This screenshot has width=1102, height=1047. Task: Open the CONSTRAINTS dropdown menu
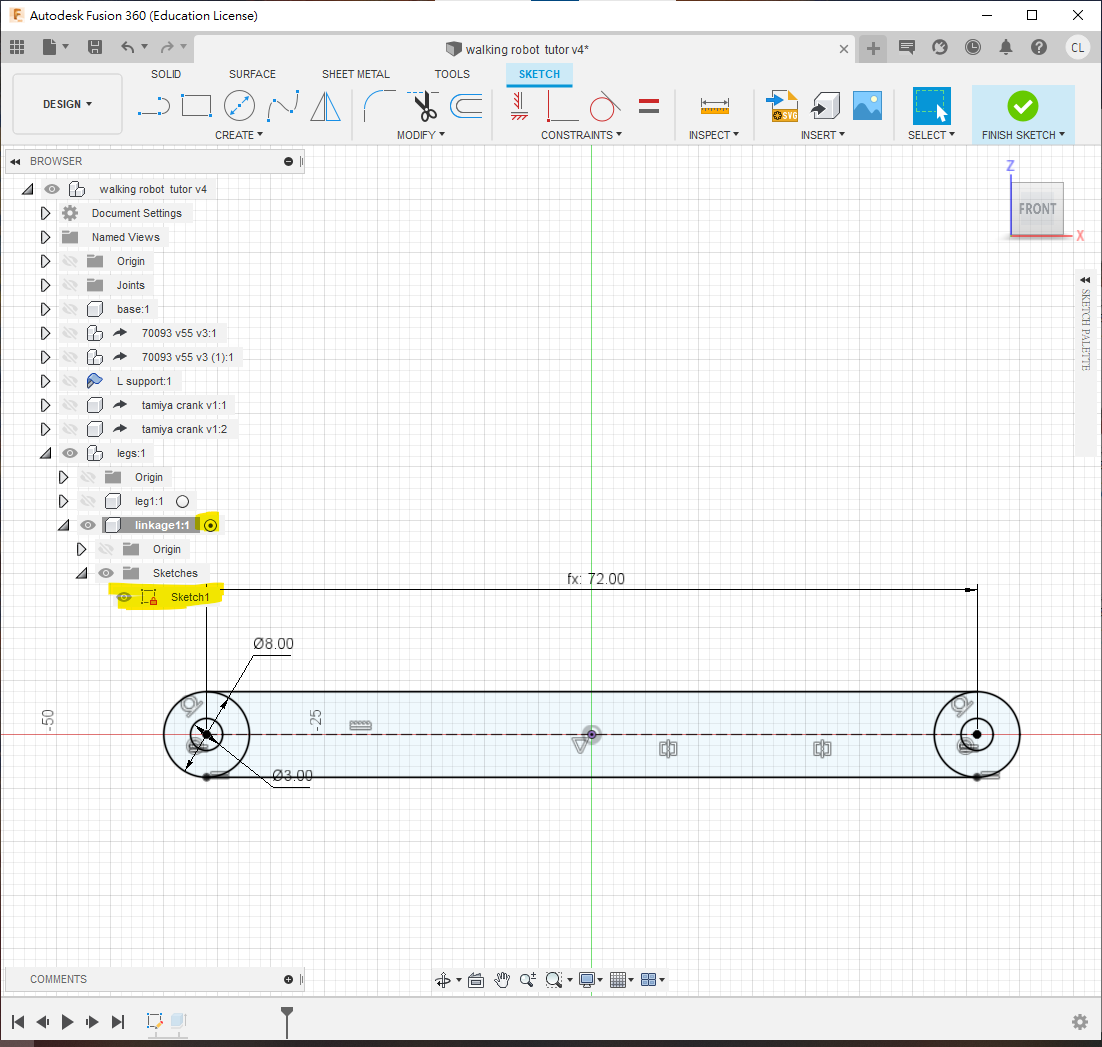[581, 135]
